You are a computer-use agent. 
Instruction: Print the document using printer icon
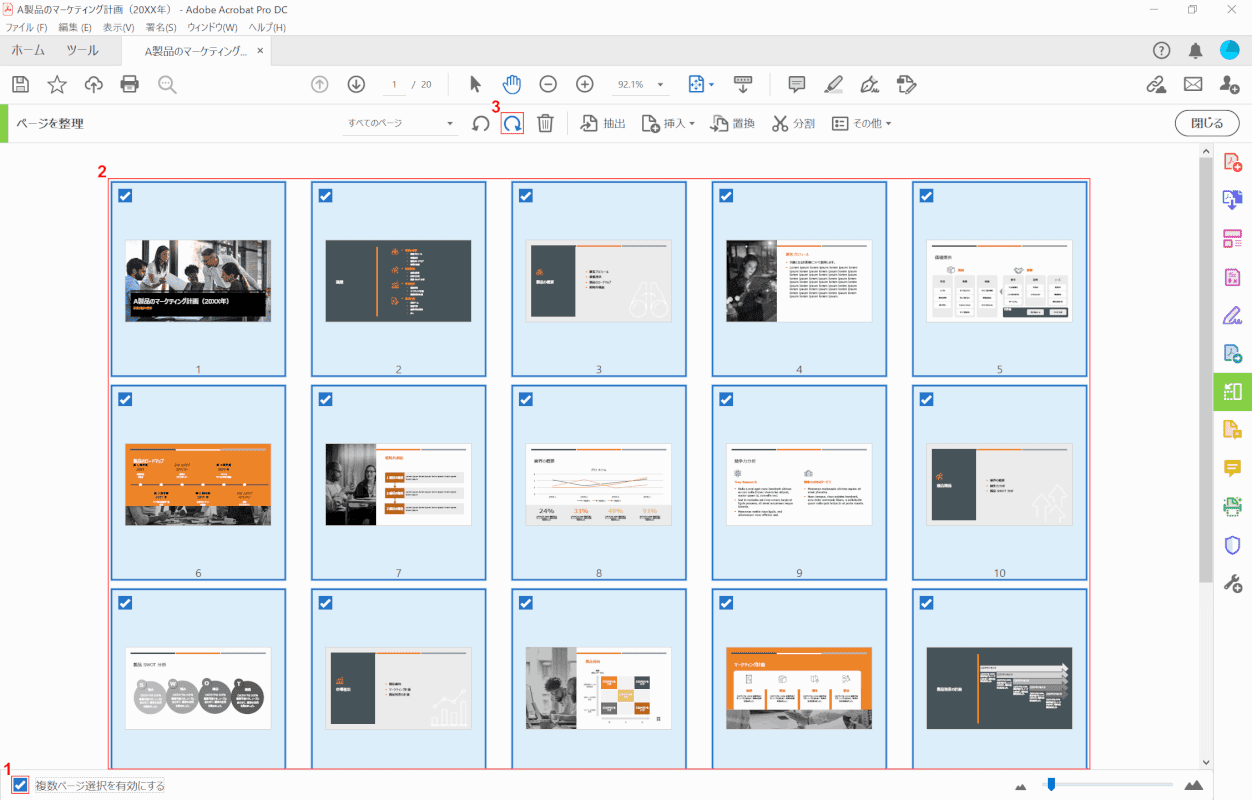[130, 85]
